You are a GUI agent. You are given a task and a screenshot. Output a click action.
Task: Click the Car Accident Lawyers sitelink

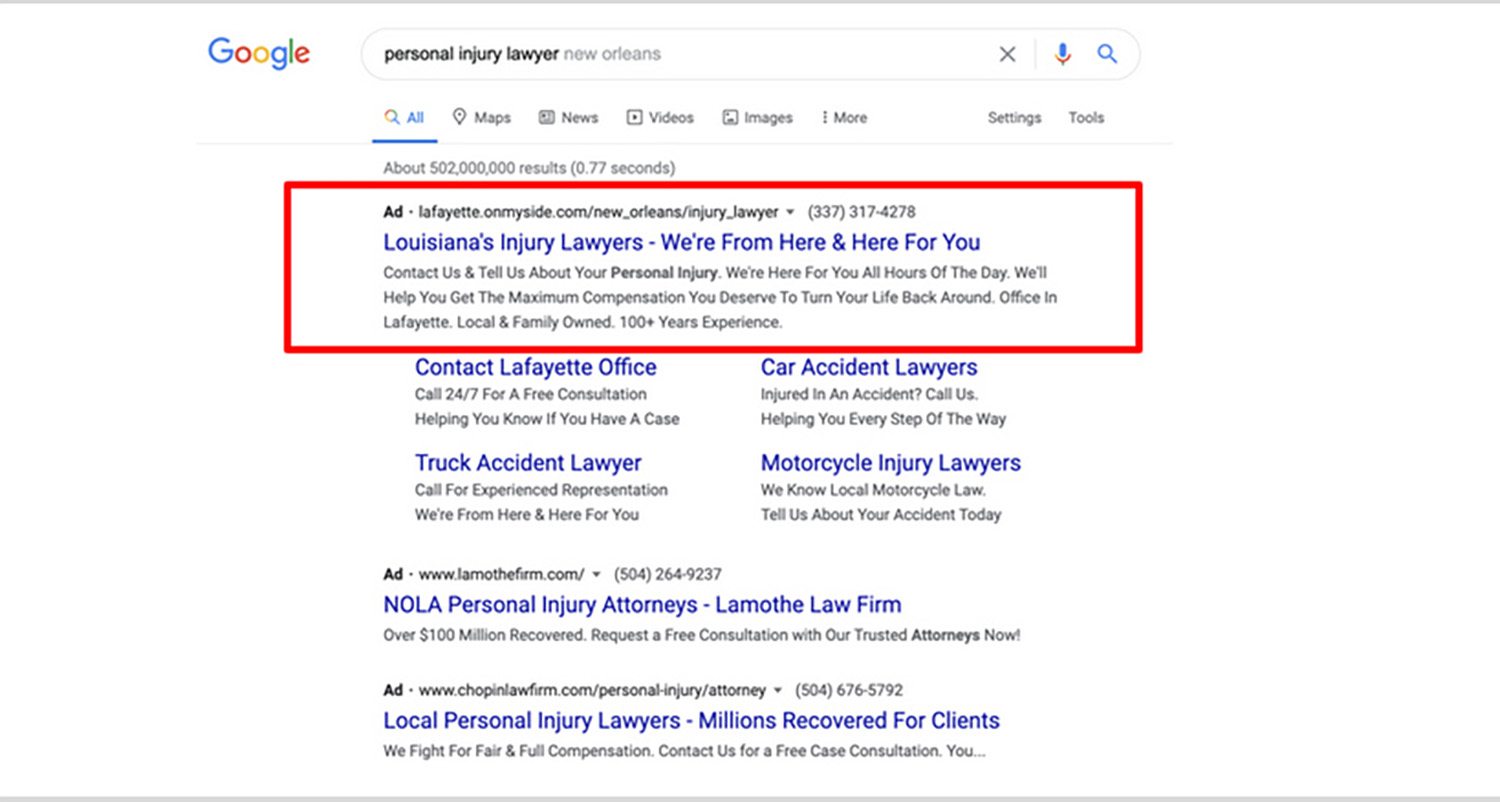click(x=869, y=367)
